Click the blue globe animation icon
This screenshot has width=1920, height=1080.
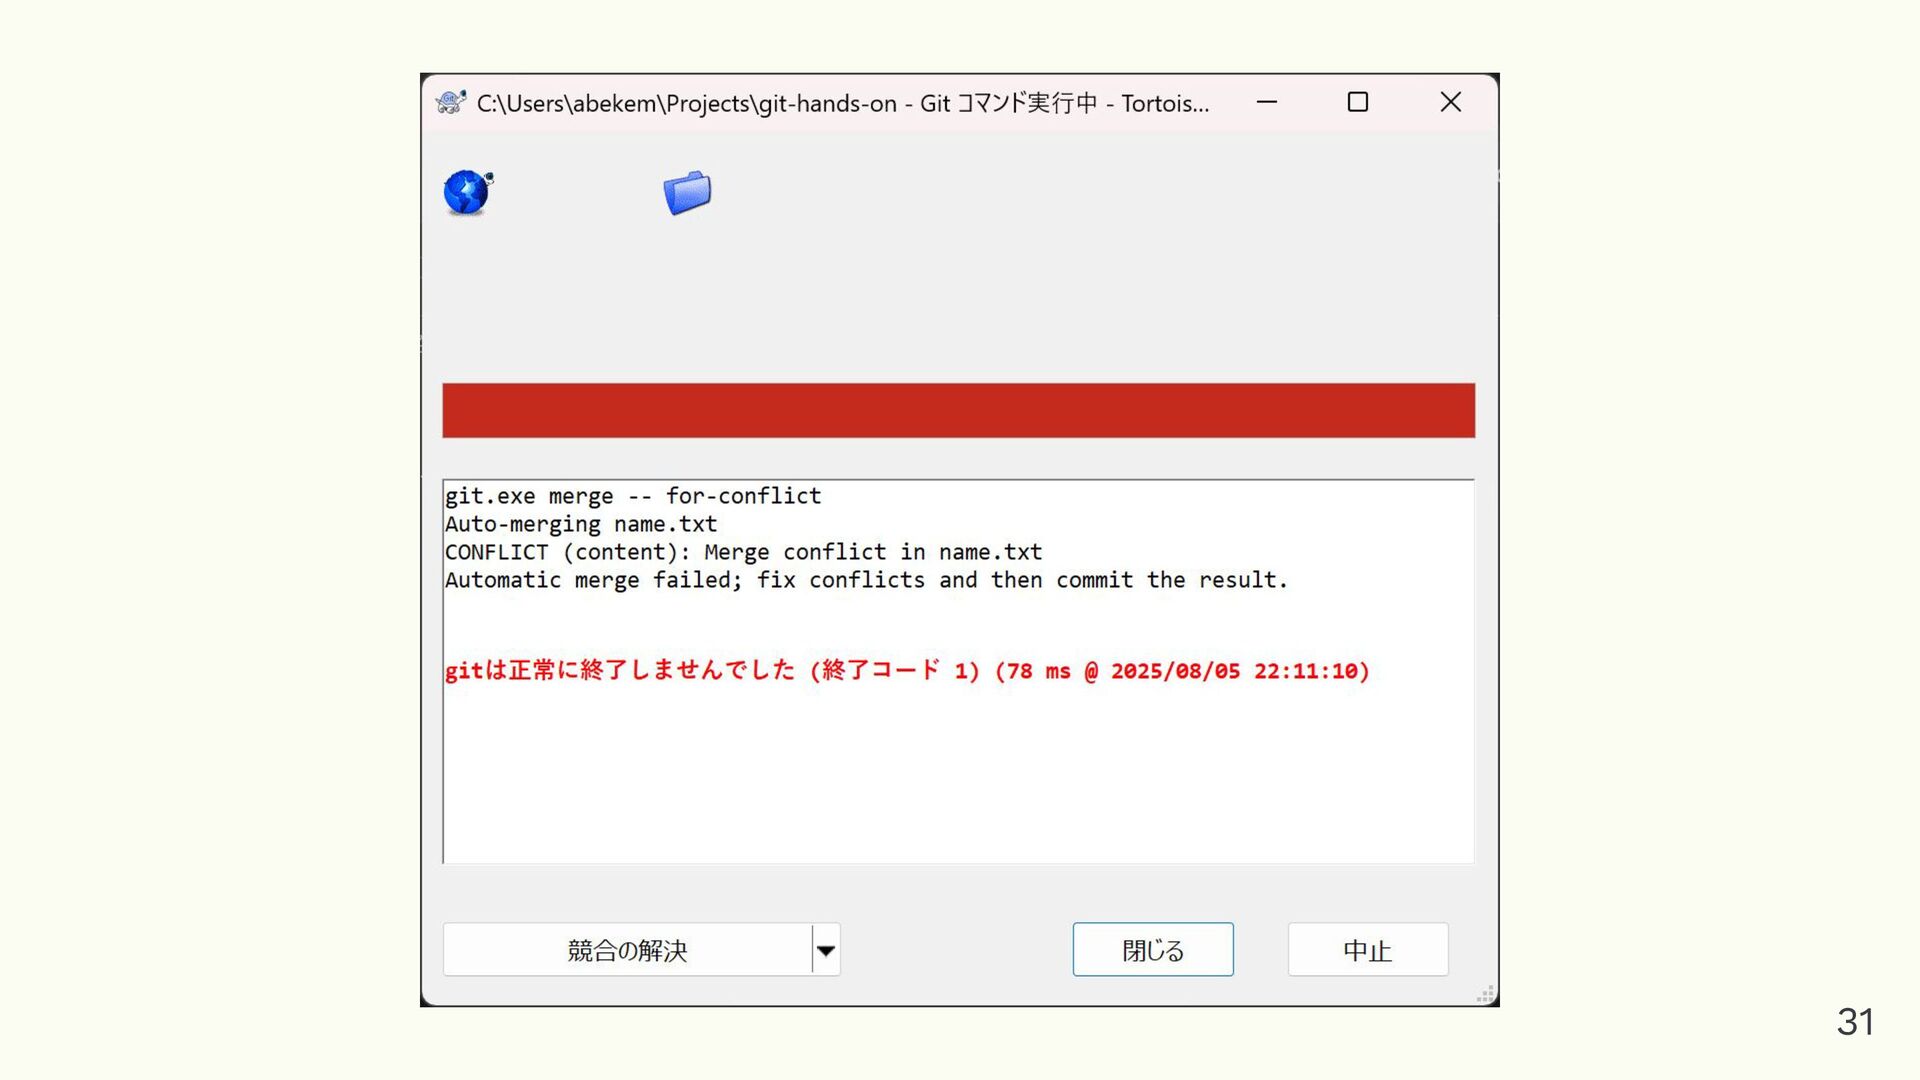point(468,192)
